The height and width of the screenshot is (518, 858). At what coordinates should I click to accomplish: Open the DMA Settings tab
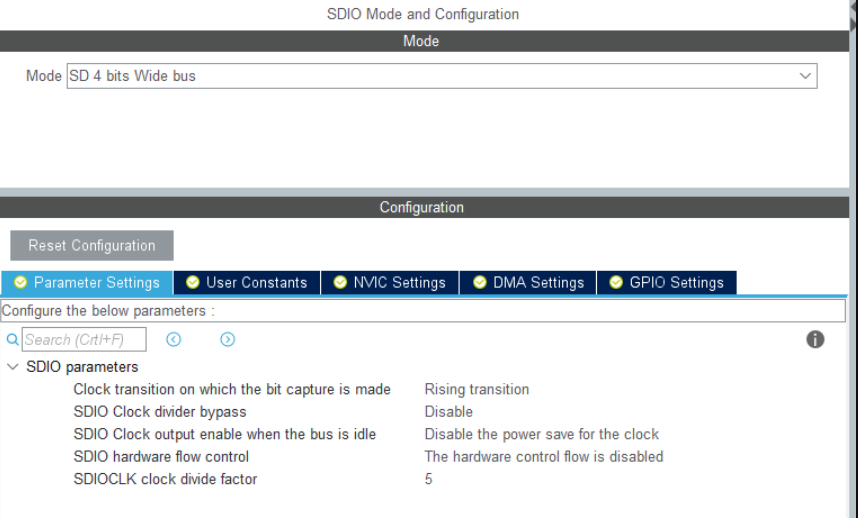click(x=538, y=283)
